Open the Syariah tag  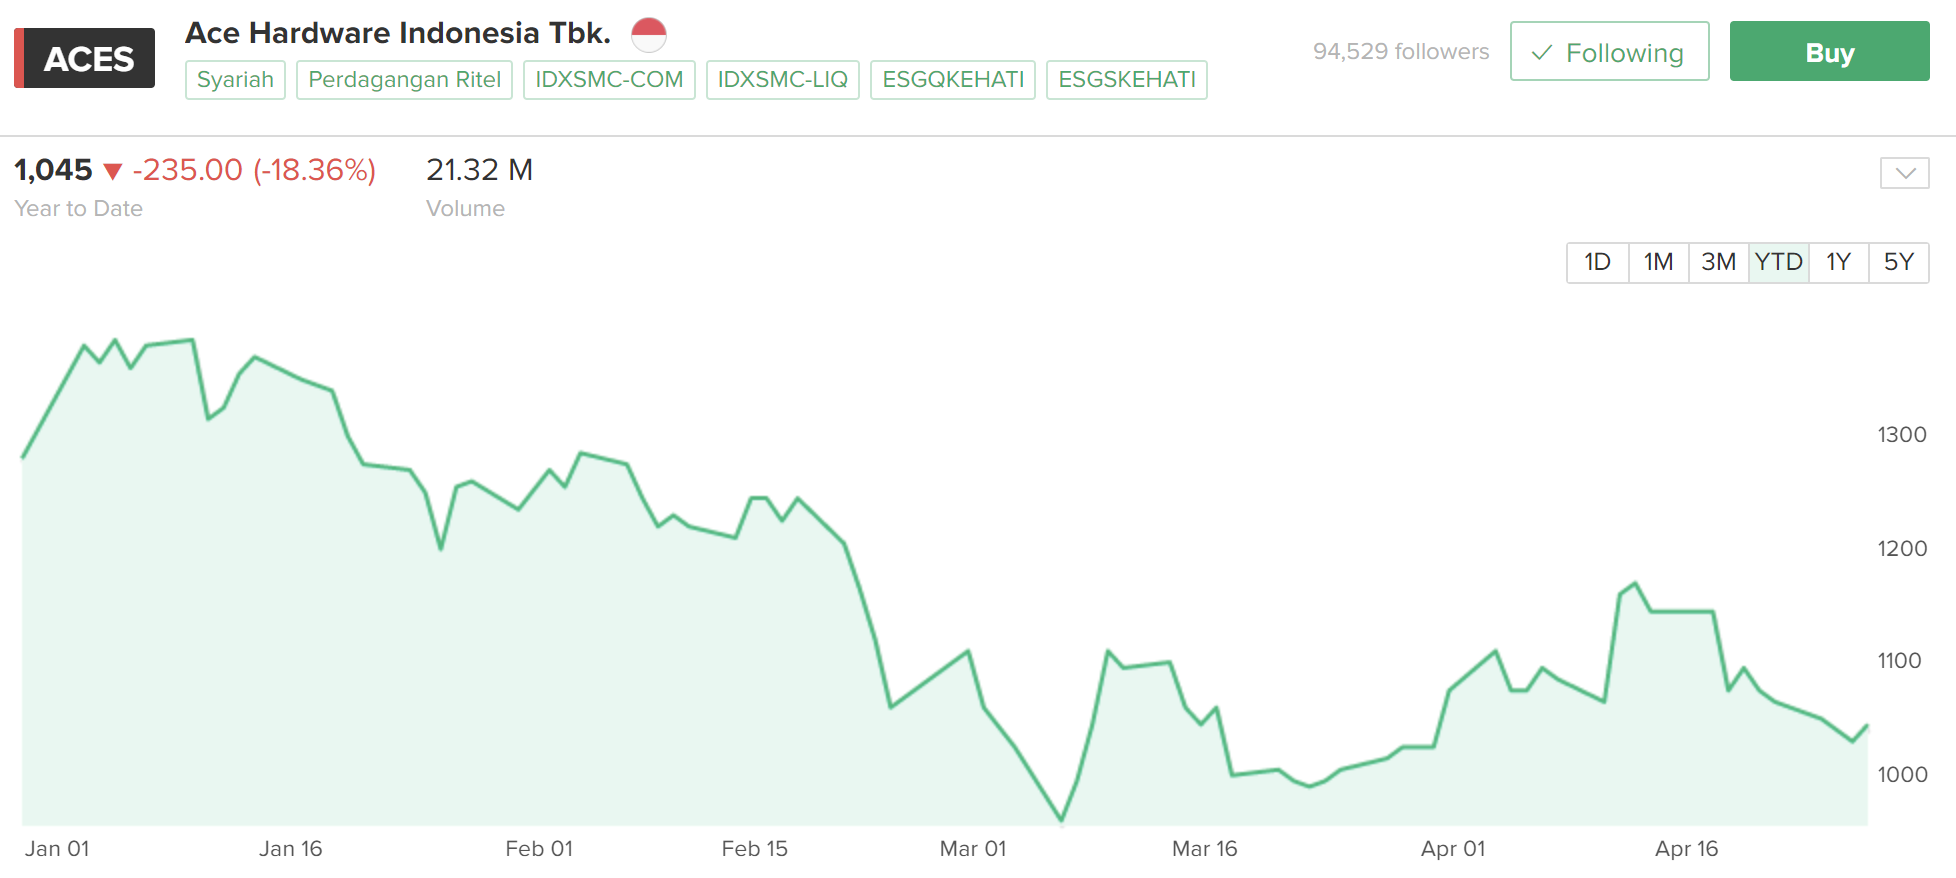(235, 80)
